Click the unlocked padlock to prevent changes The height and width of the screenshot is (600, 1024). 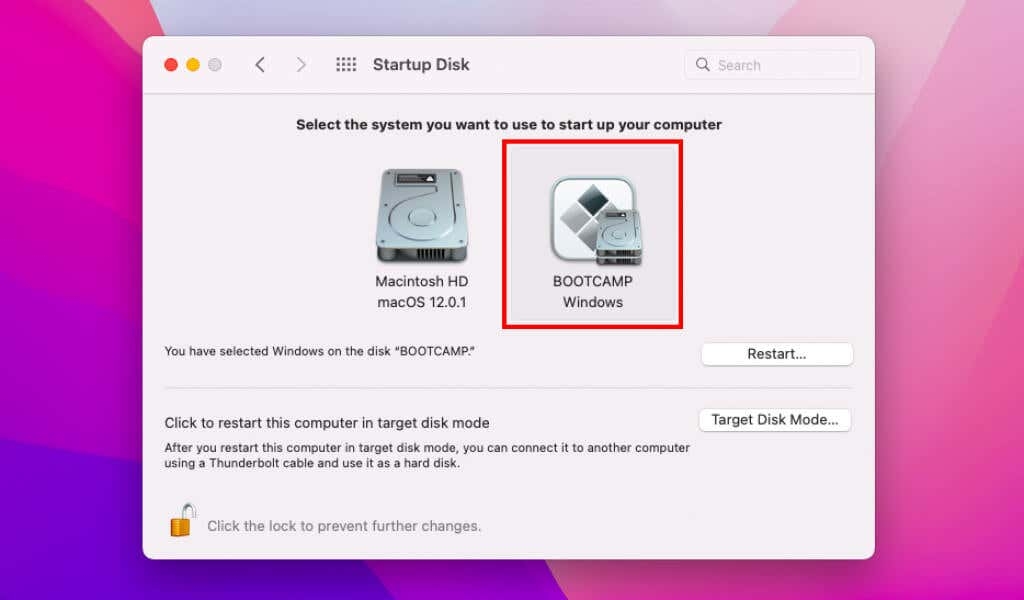pyautogui.click(x=181, y=524)
